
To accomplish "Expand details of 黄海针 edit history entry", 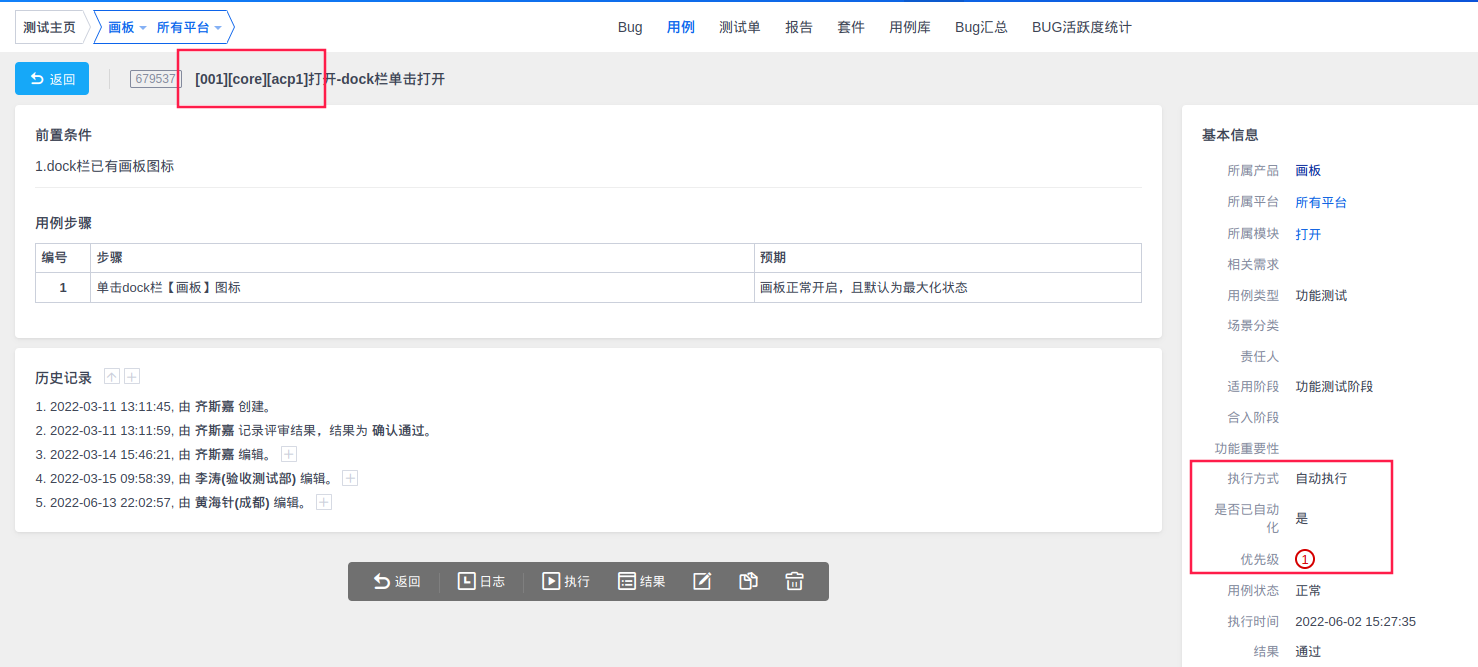I will coord(324,502).
